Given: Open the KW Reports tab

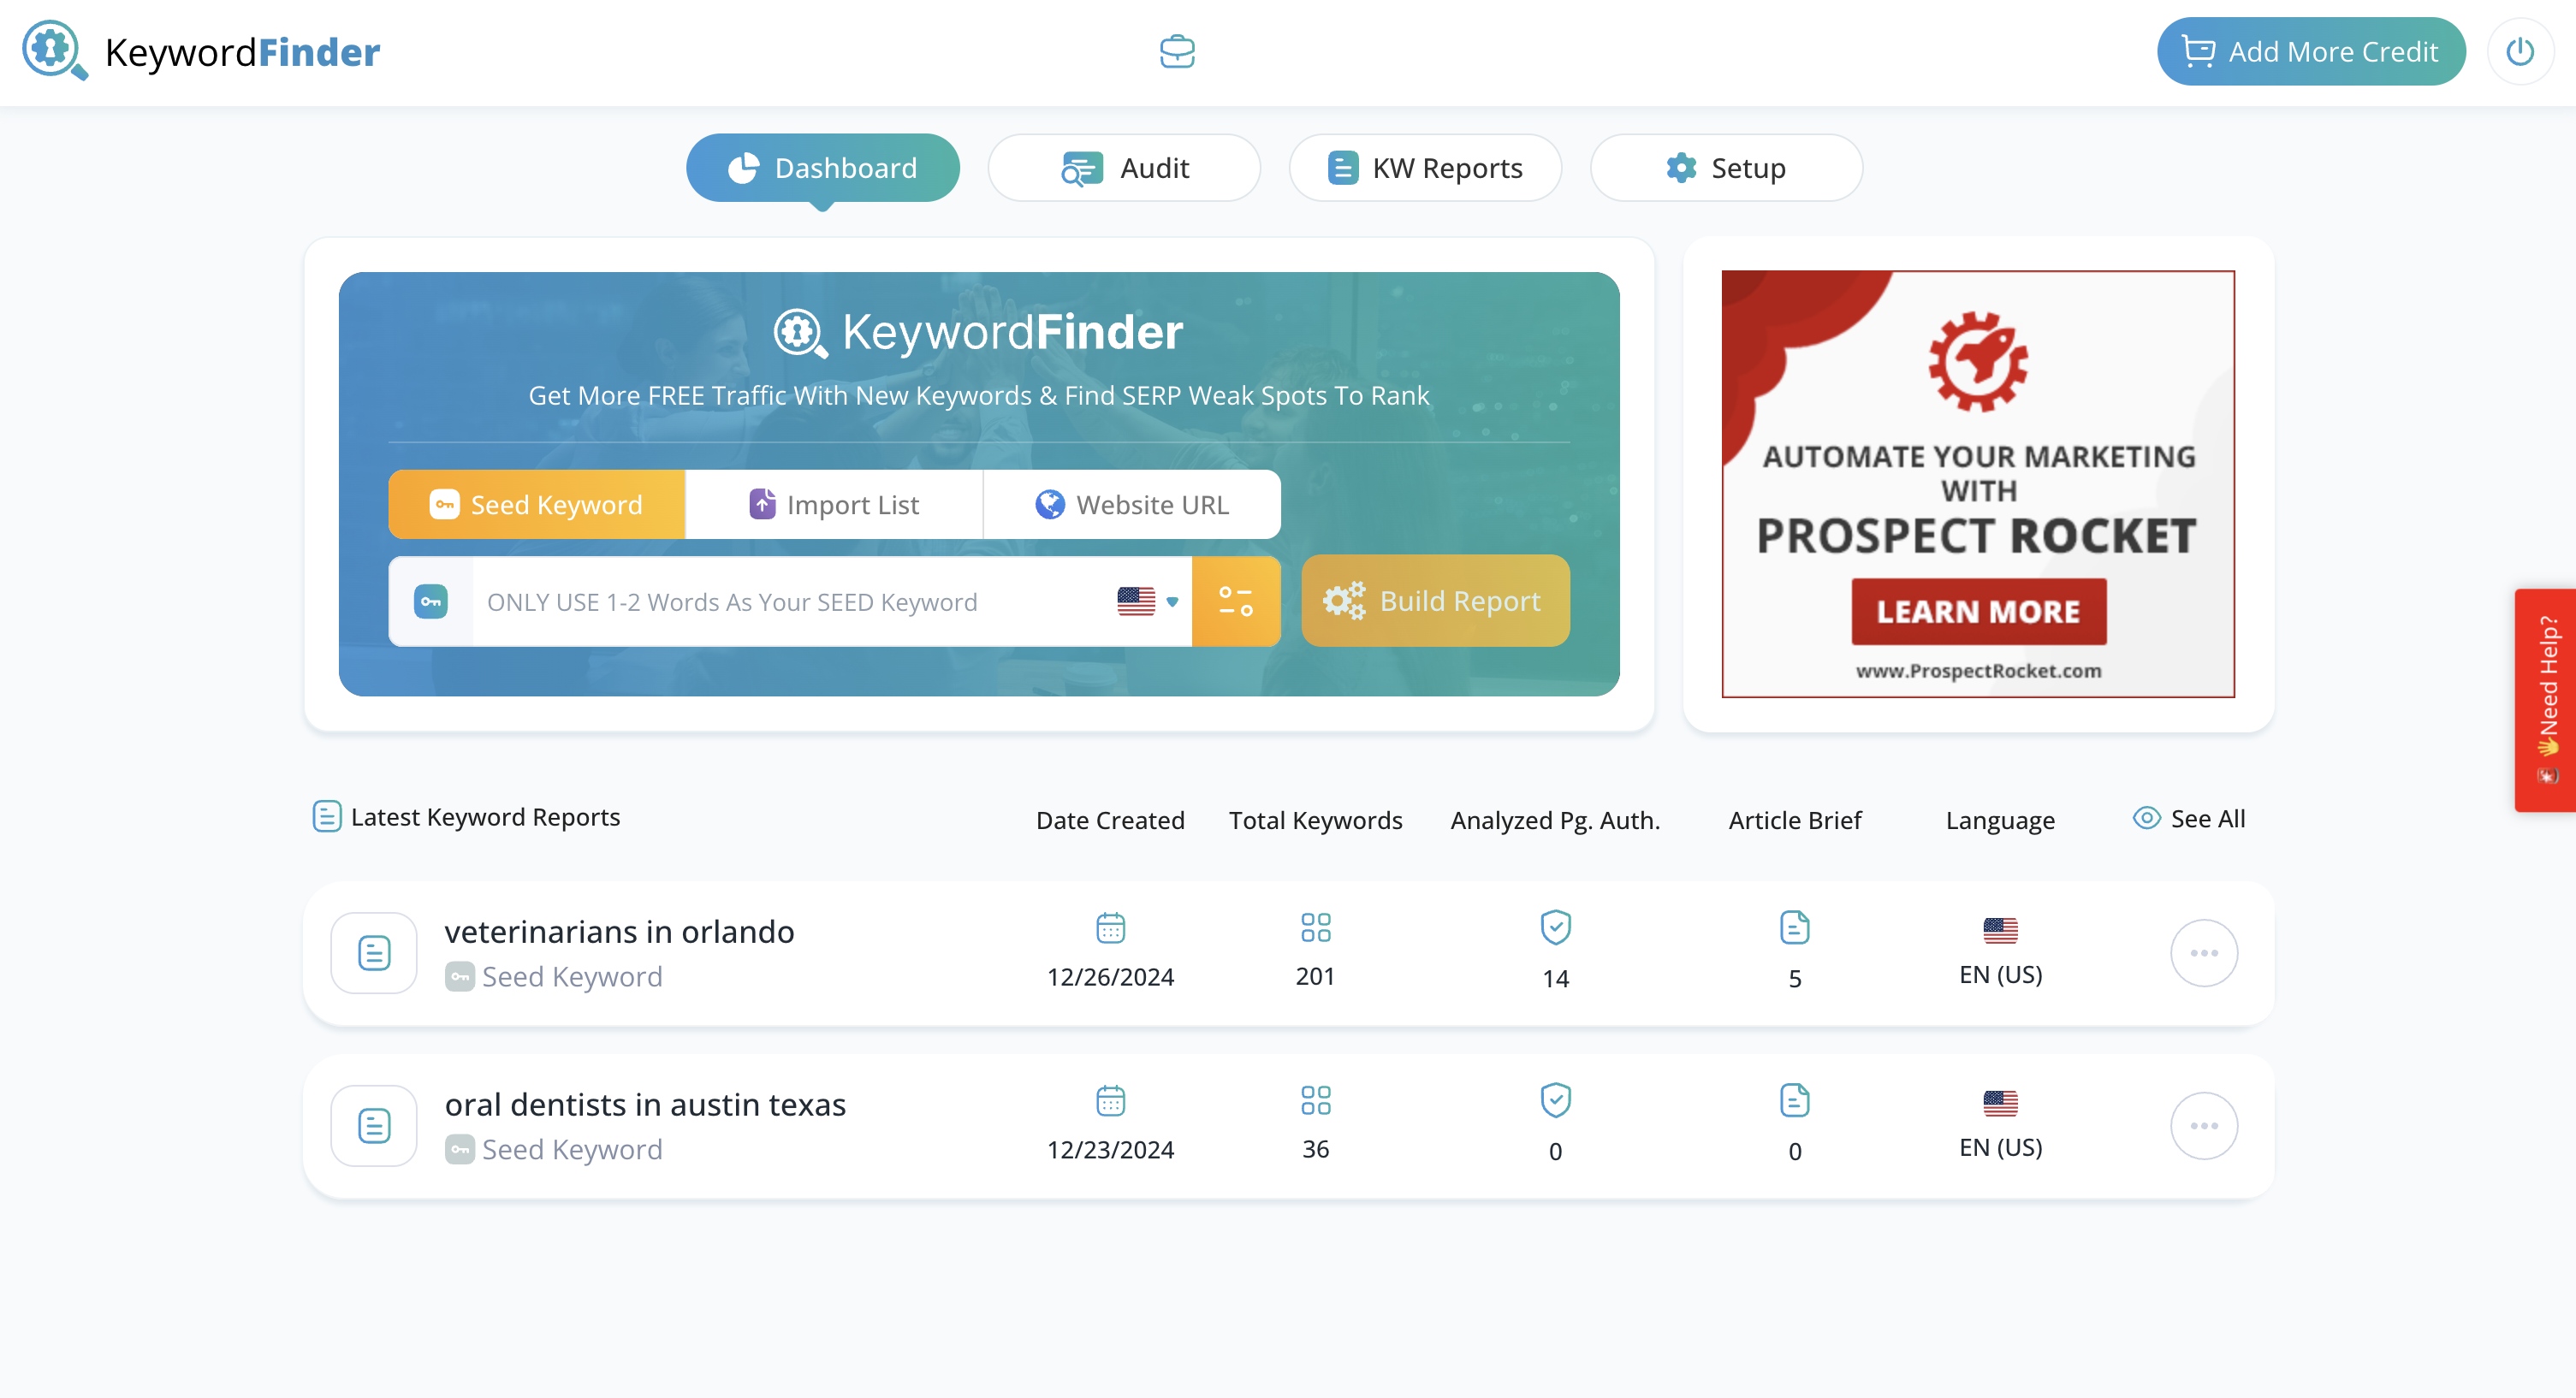Looking at the screenshot, I should pos(1425,167).
